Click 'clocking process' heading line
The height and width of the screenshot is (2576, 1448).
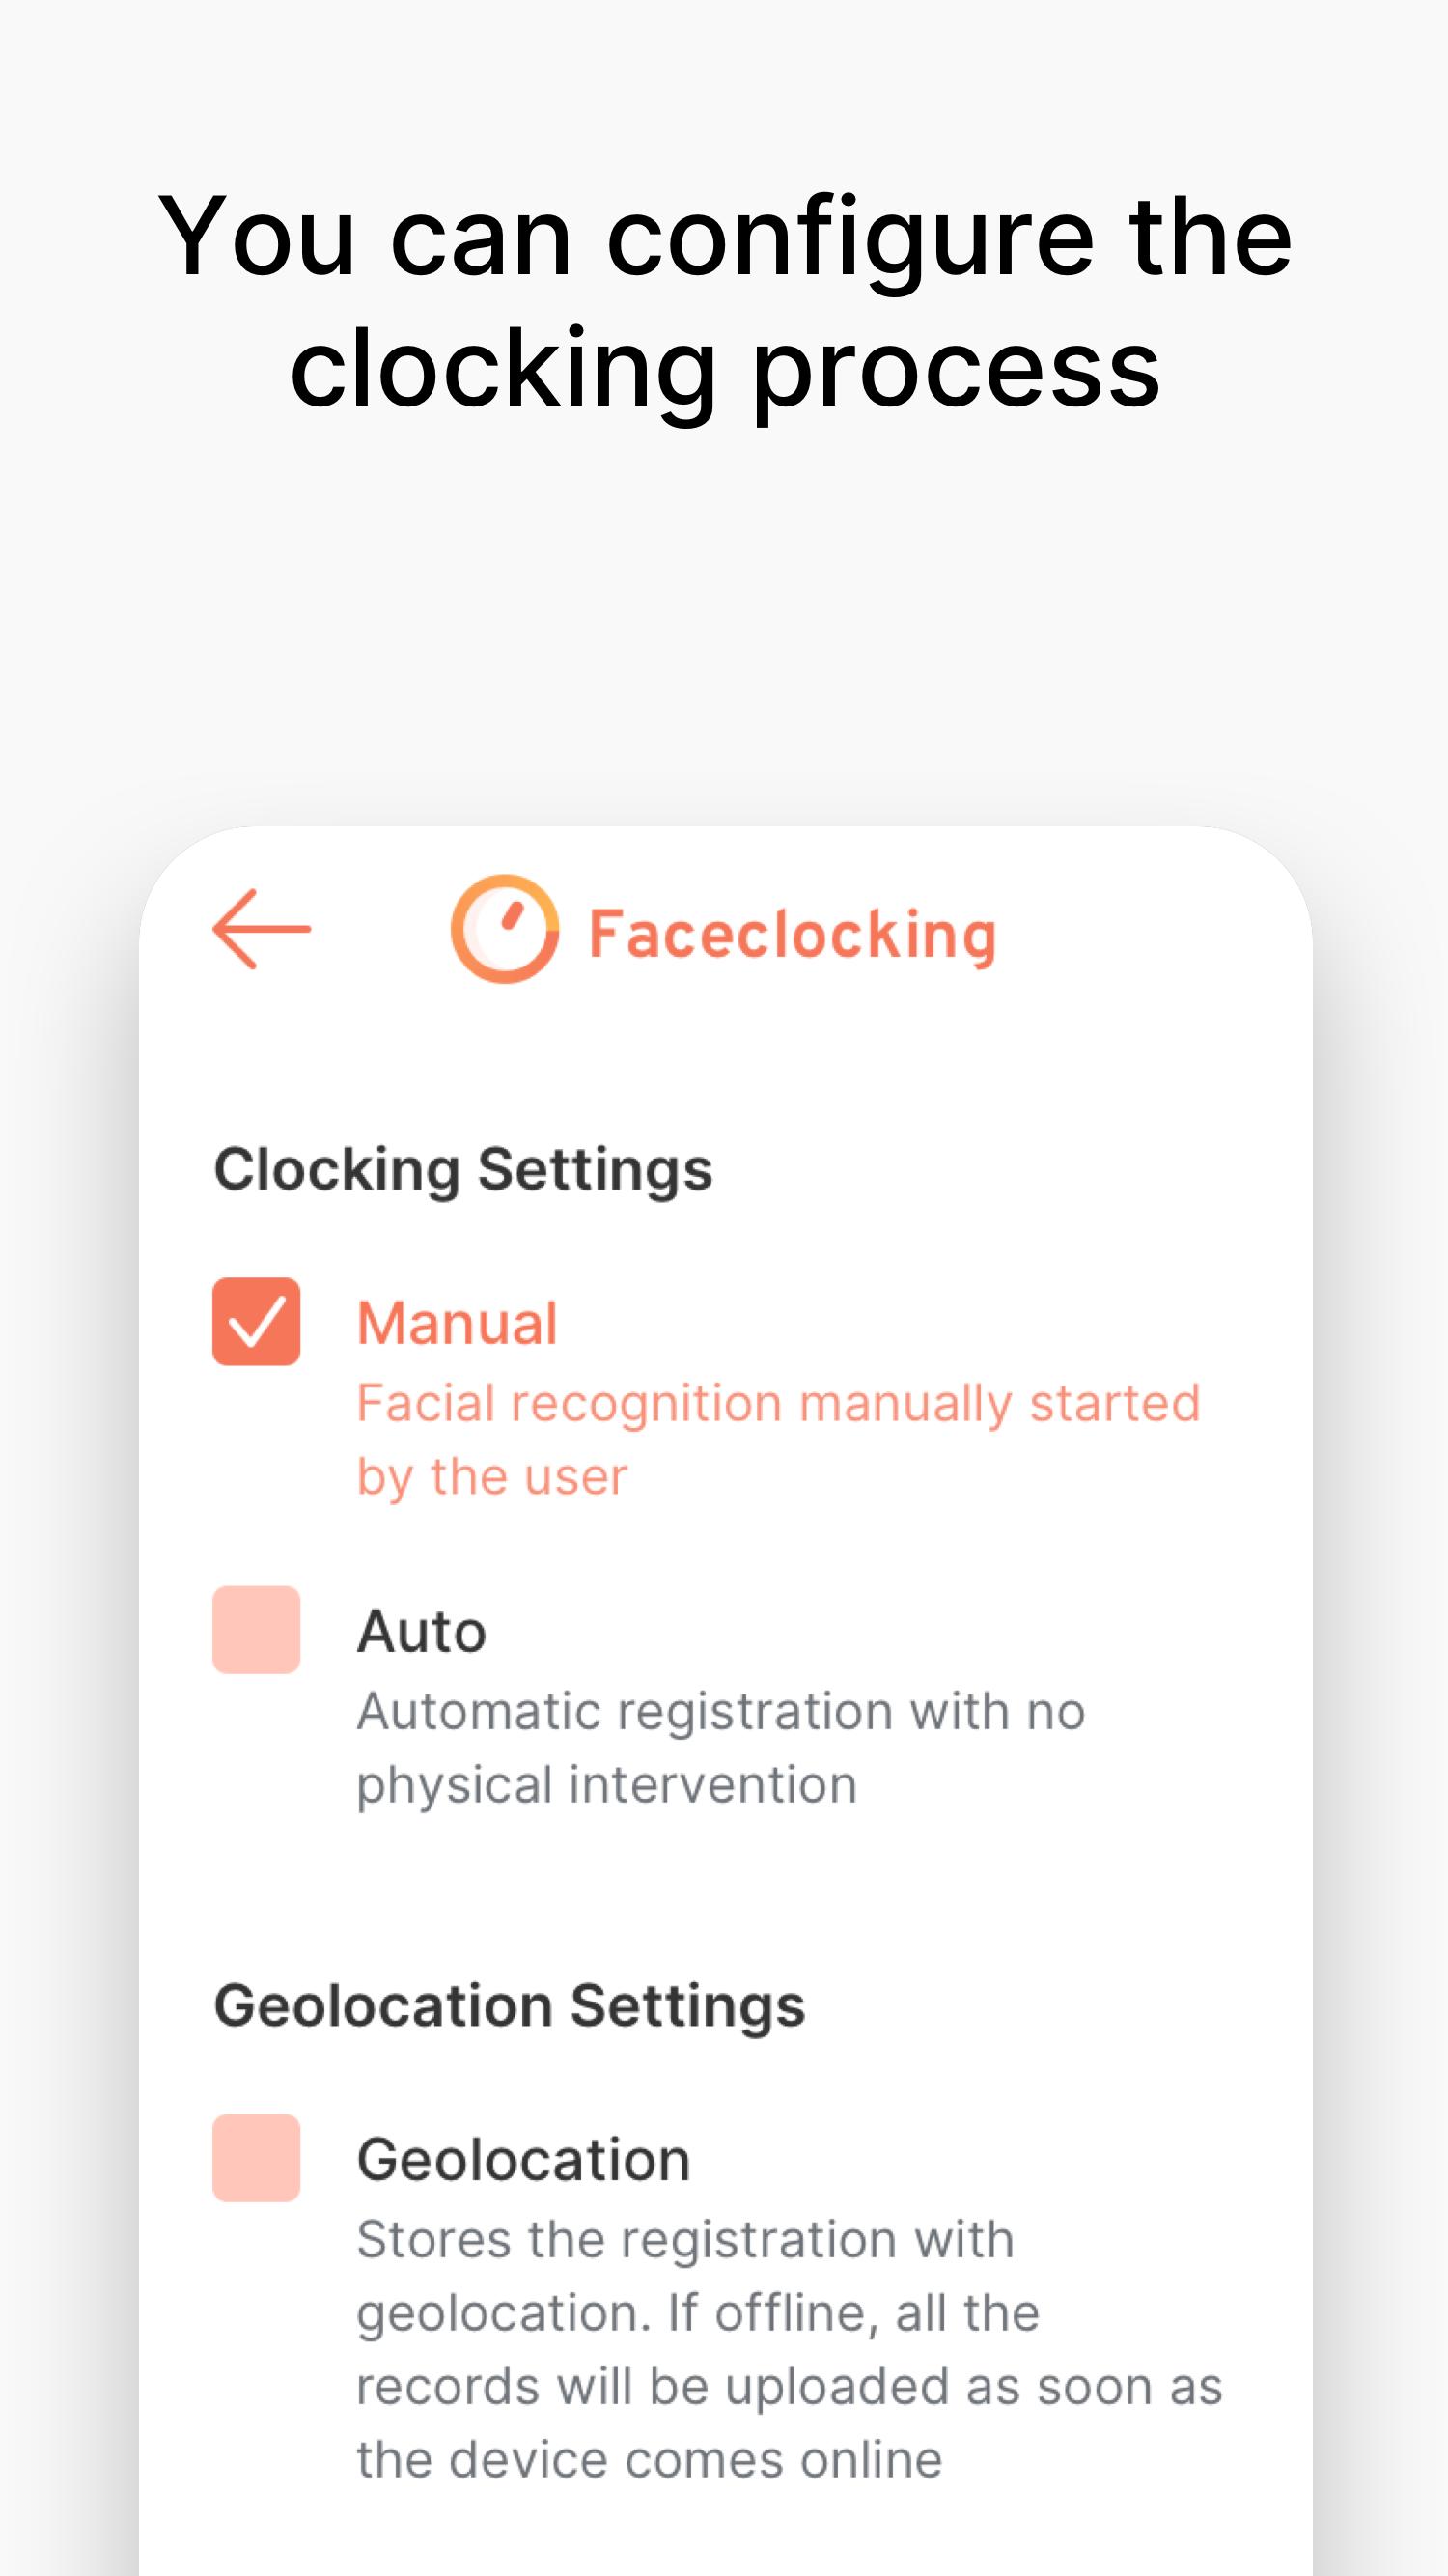pos(725,368)
